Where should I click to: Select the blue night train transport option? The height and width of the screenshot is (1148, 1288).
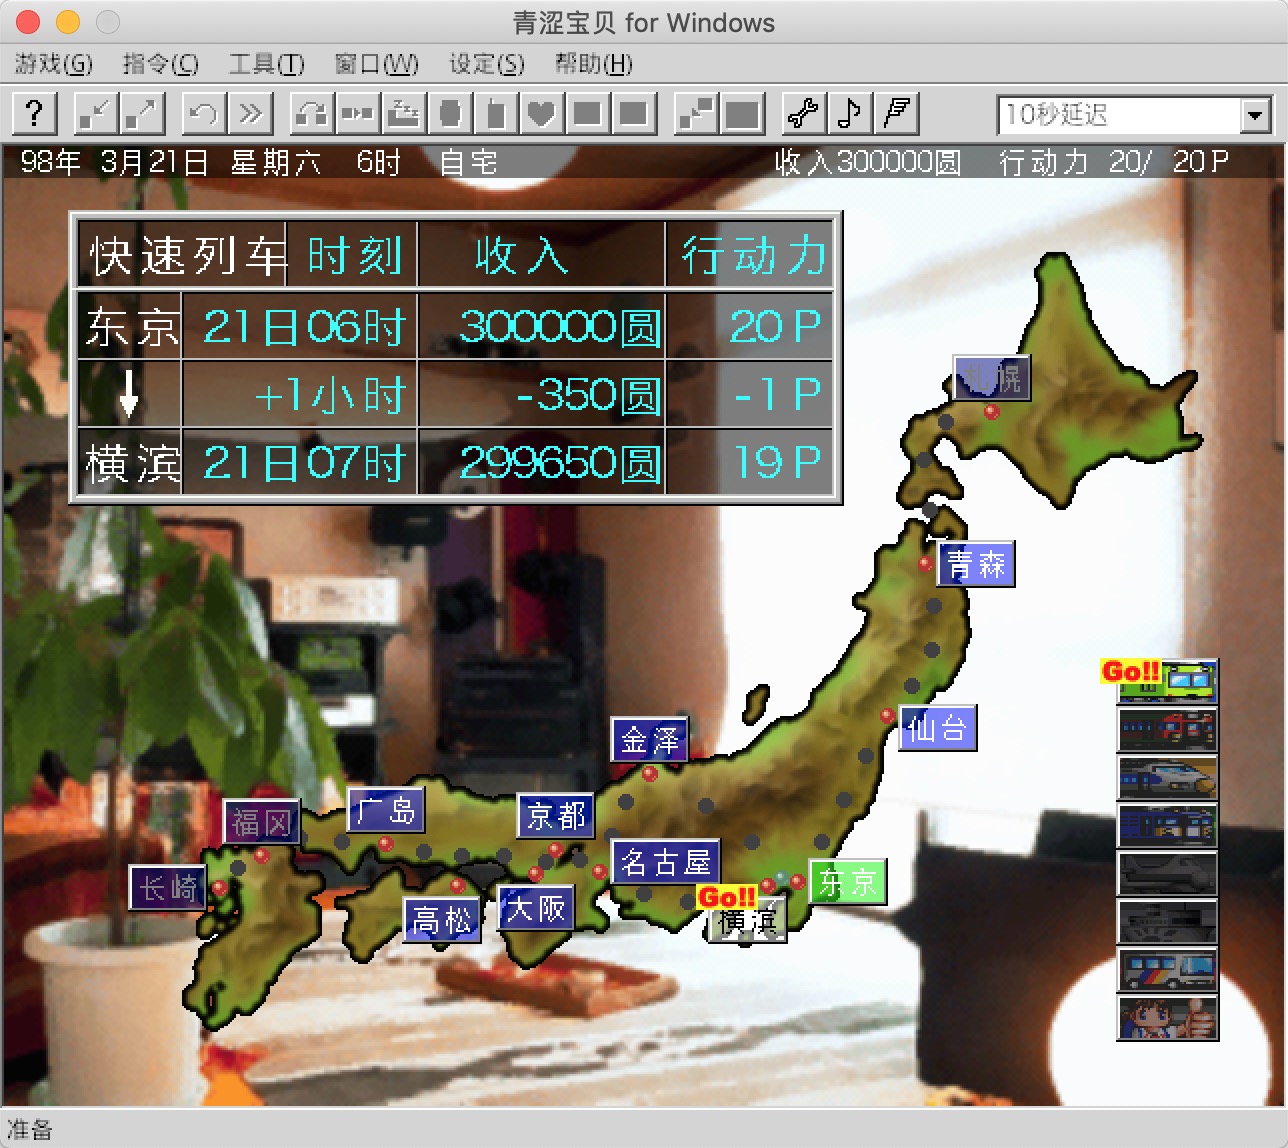tap(1167, 825)
